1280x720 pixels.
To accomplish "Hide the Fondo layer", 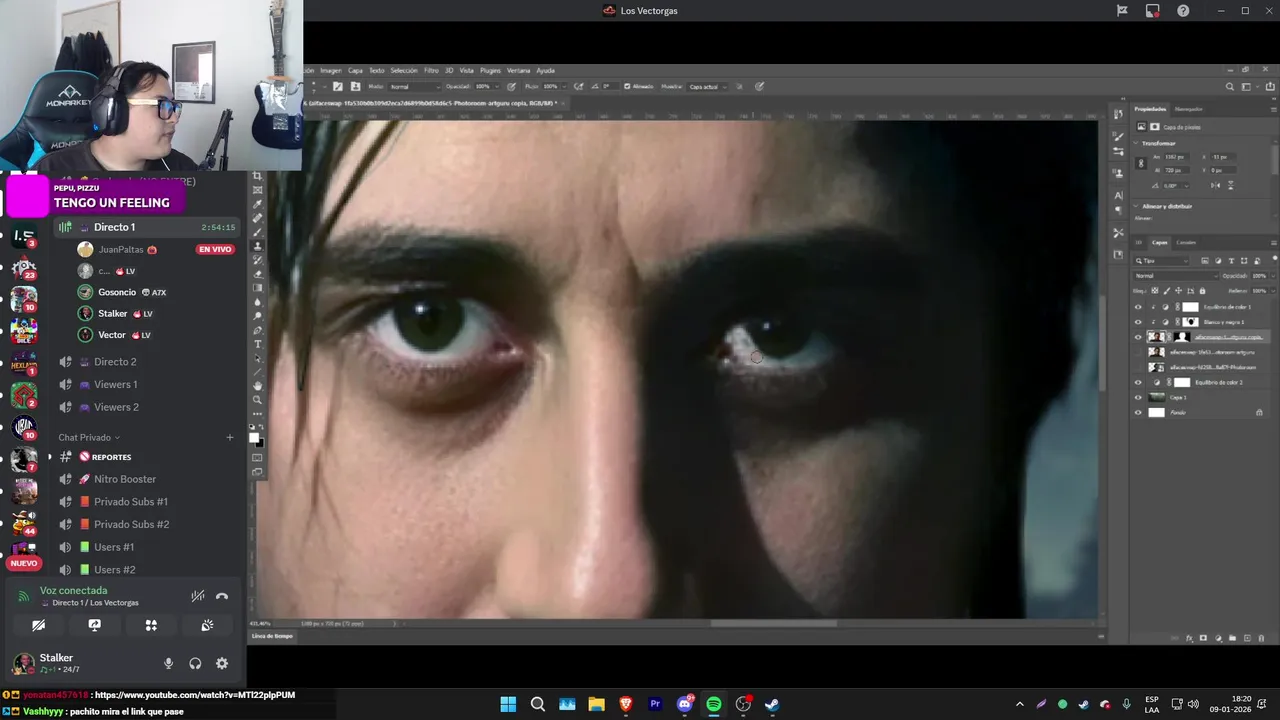I will click(1138, 412).
